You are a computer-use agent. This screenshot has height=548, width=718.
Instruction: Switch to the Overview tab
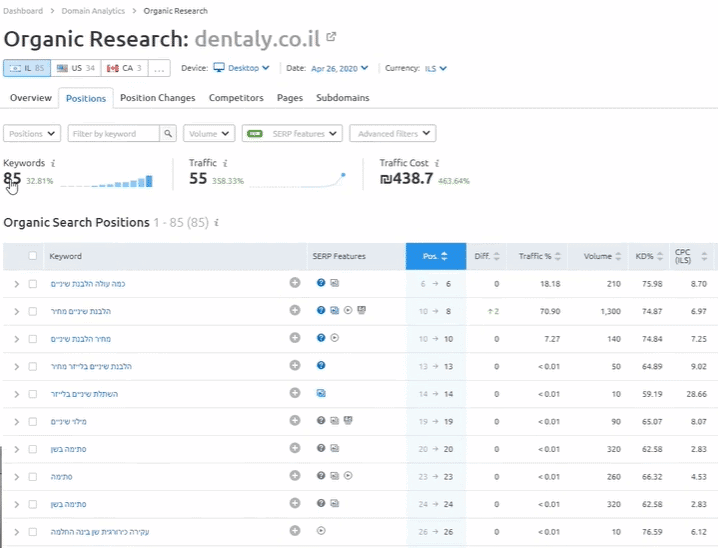(x=31, y=98)
